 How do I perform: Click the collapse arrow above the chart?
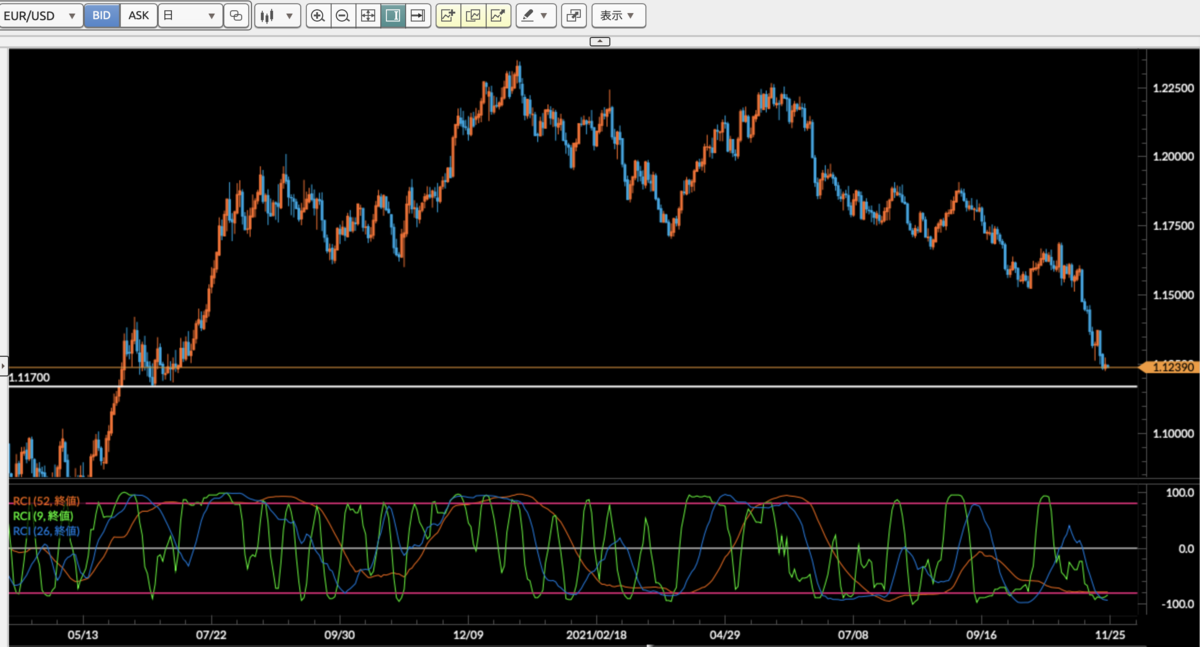(600, 41)
